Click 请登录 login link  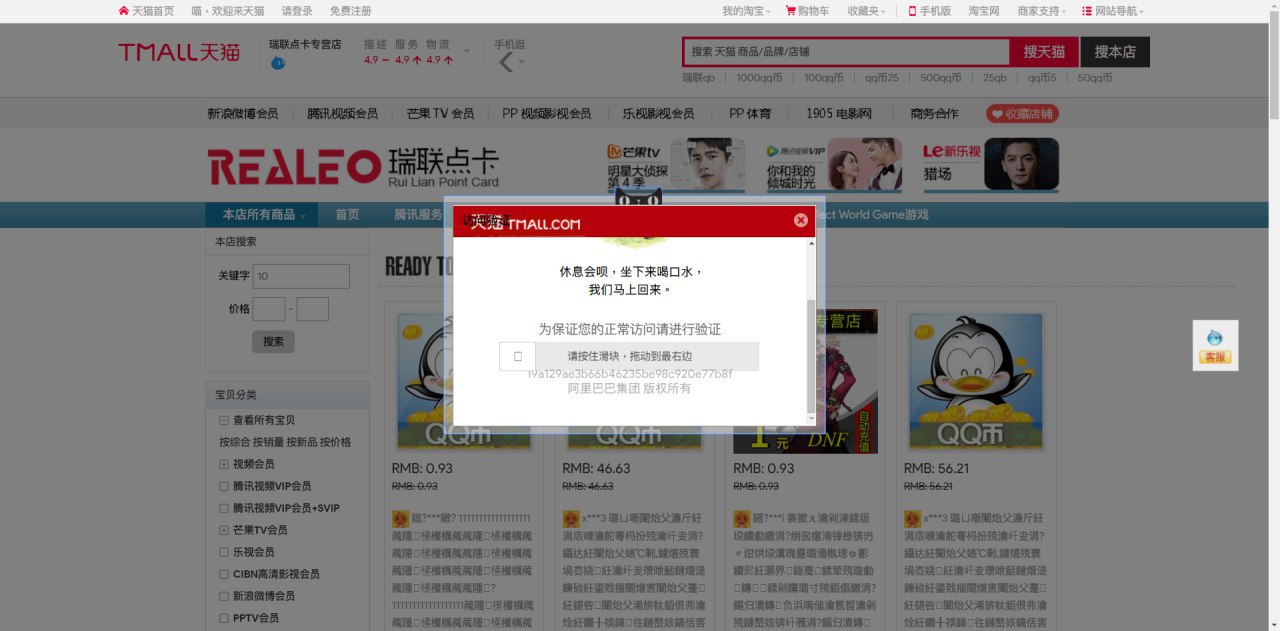click(x=297, y=11)
